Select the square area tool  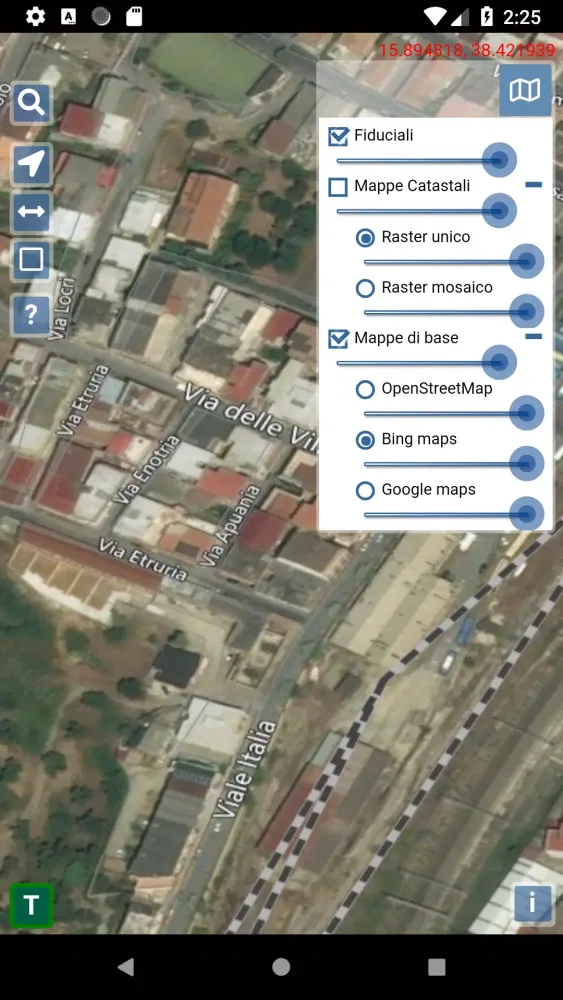tap(31, 260)
